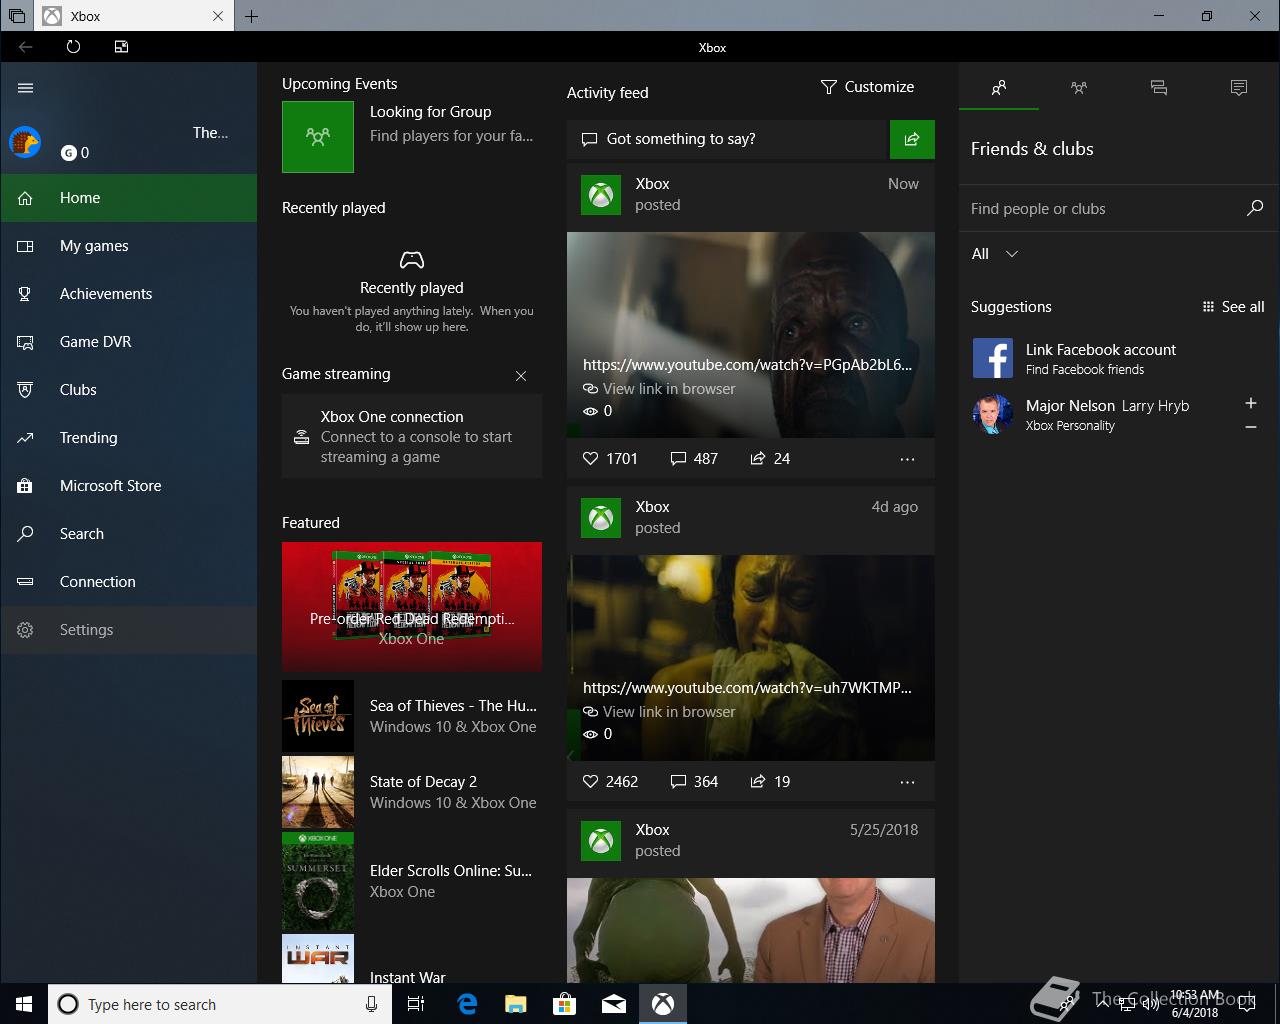Like the post with 2462 likes
The image size is (1280, 1024).
pos(610,782)
